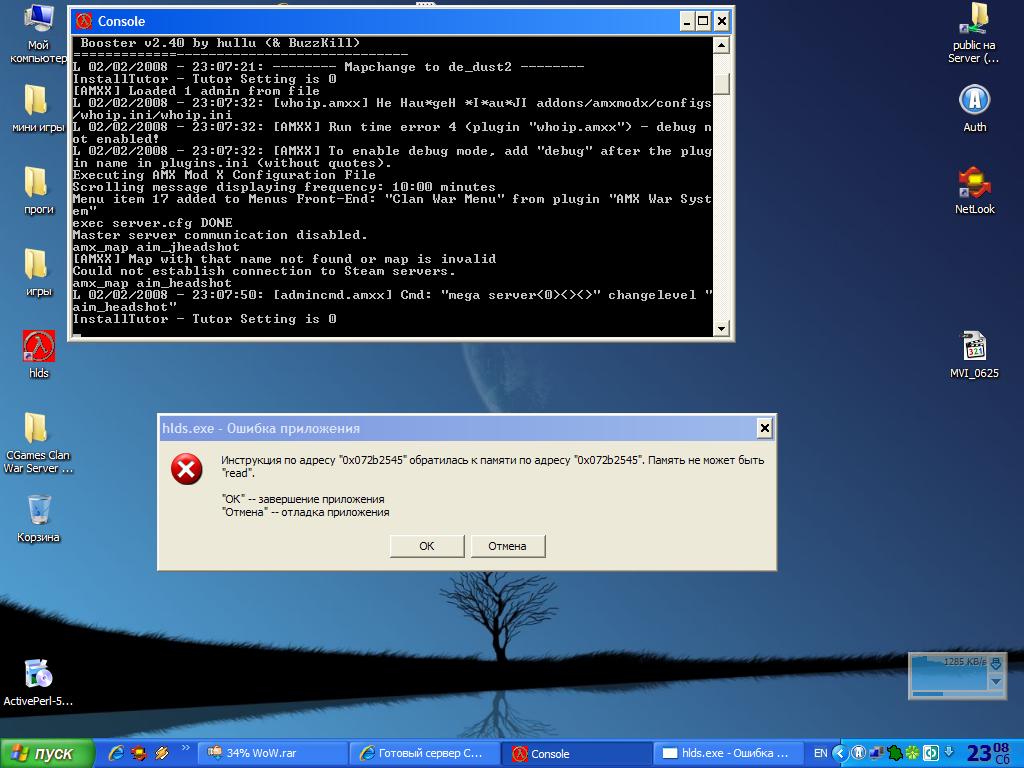Click Отмена to debug the application

point(507,546)
